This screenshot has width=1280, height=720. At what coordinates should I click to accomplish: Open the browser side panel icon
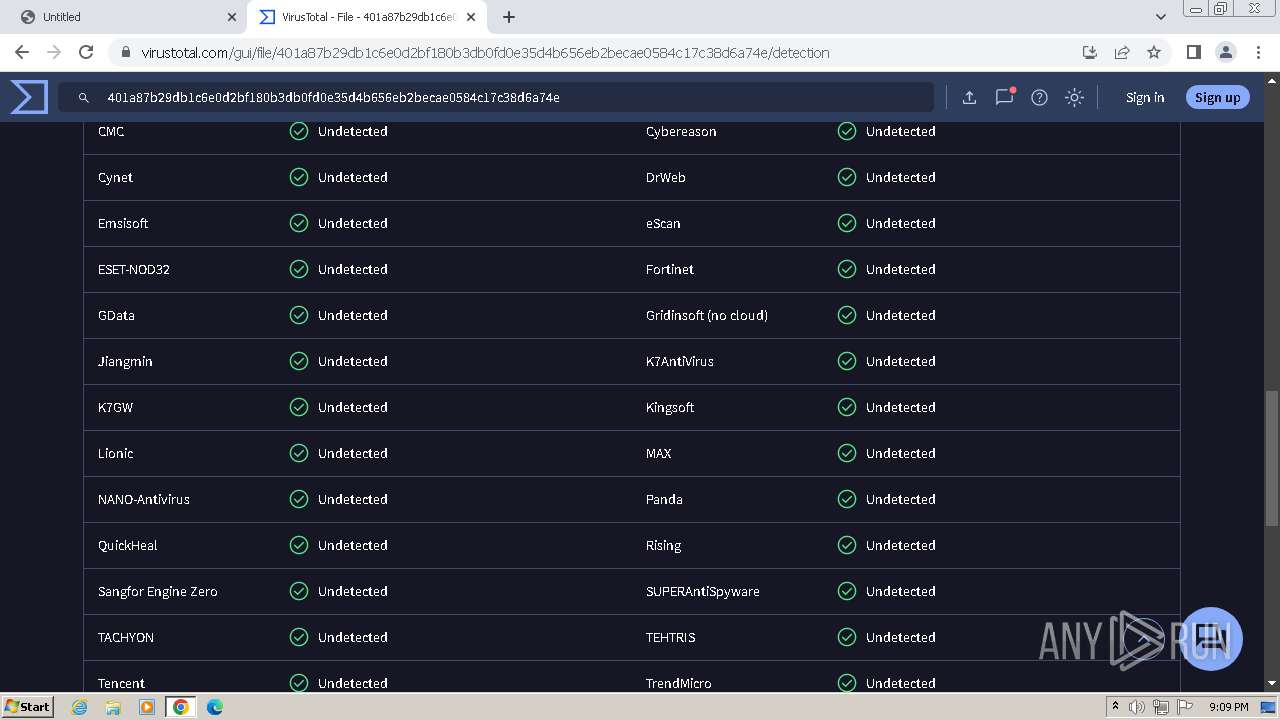coord(1193,52)
